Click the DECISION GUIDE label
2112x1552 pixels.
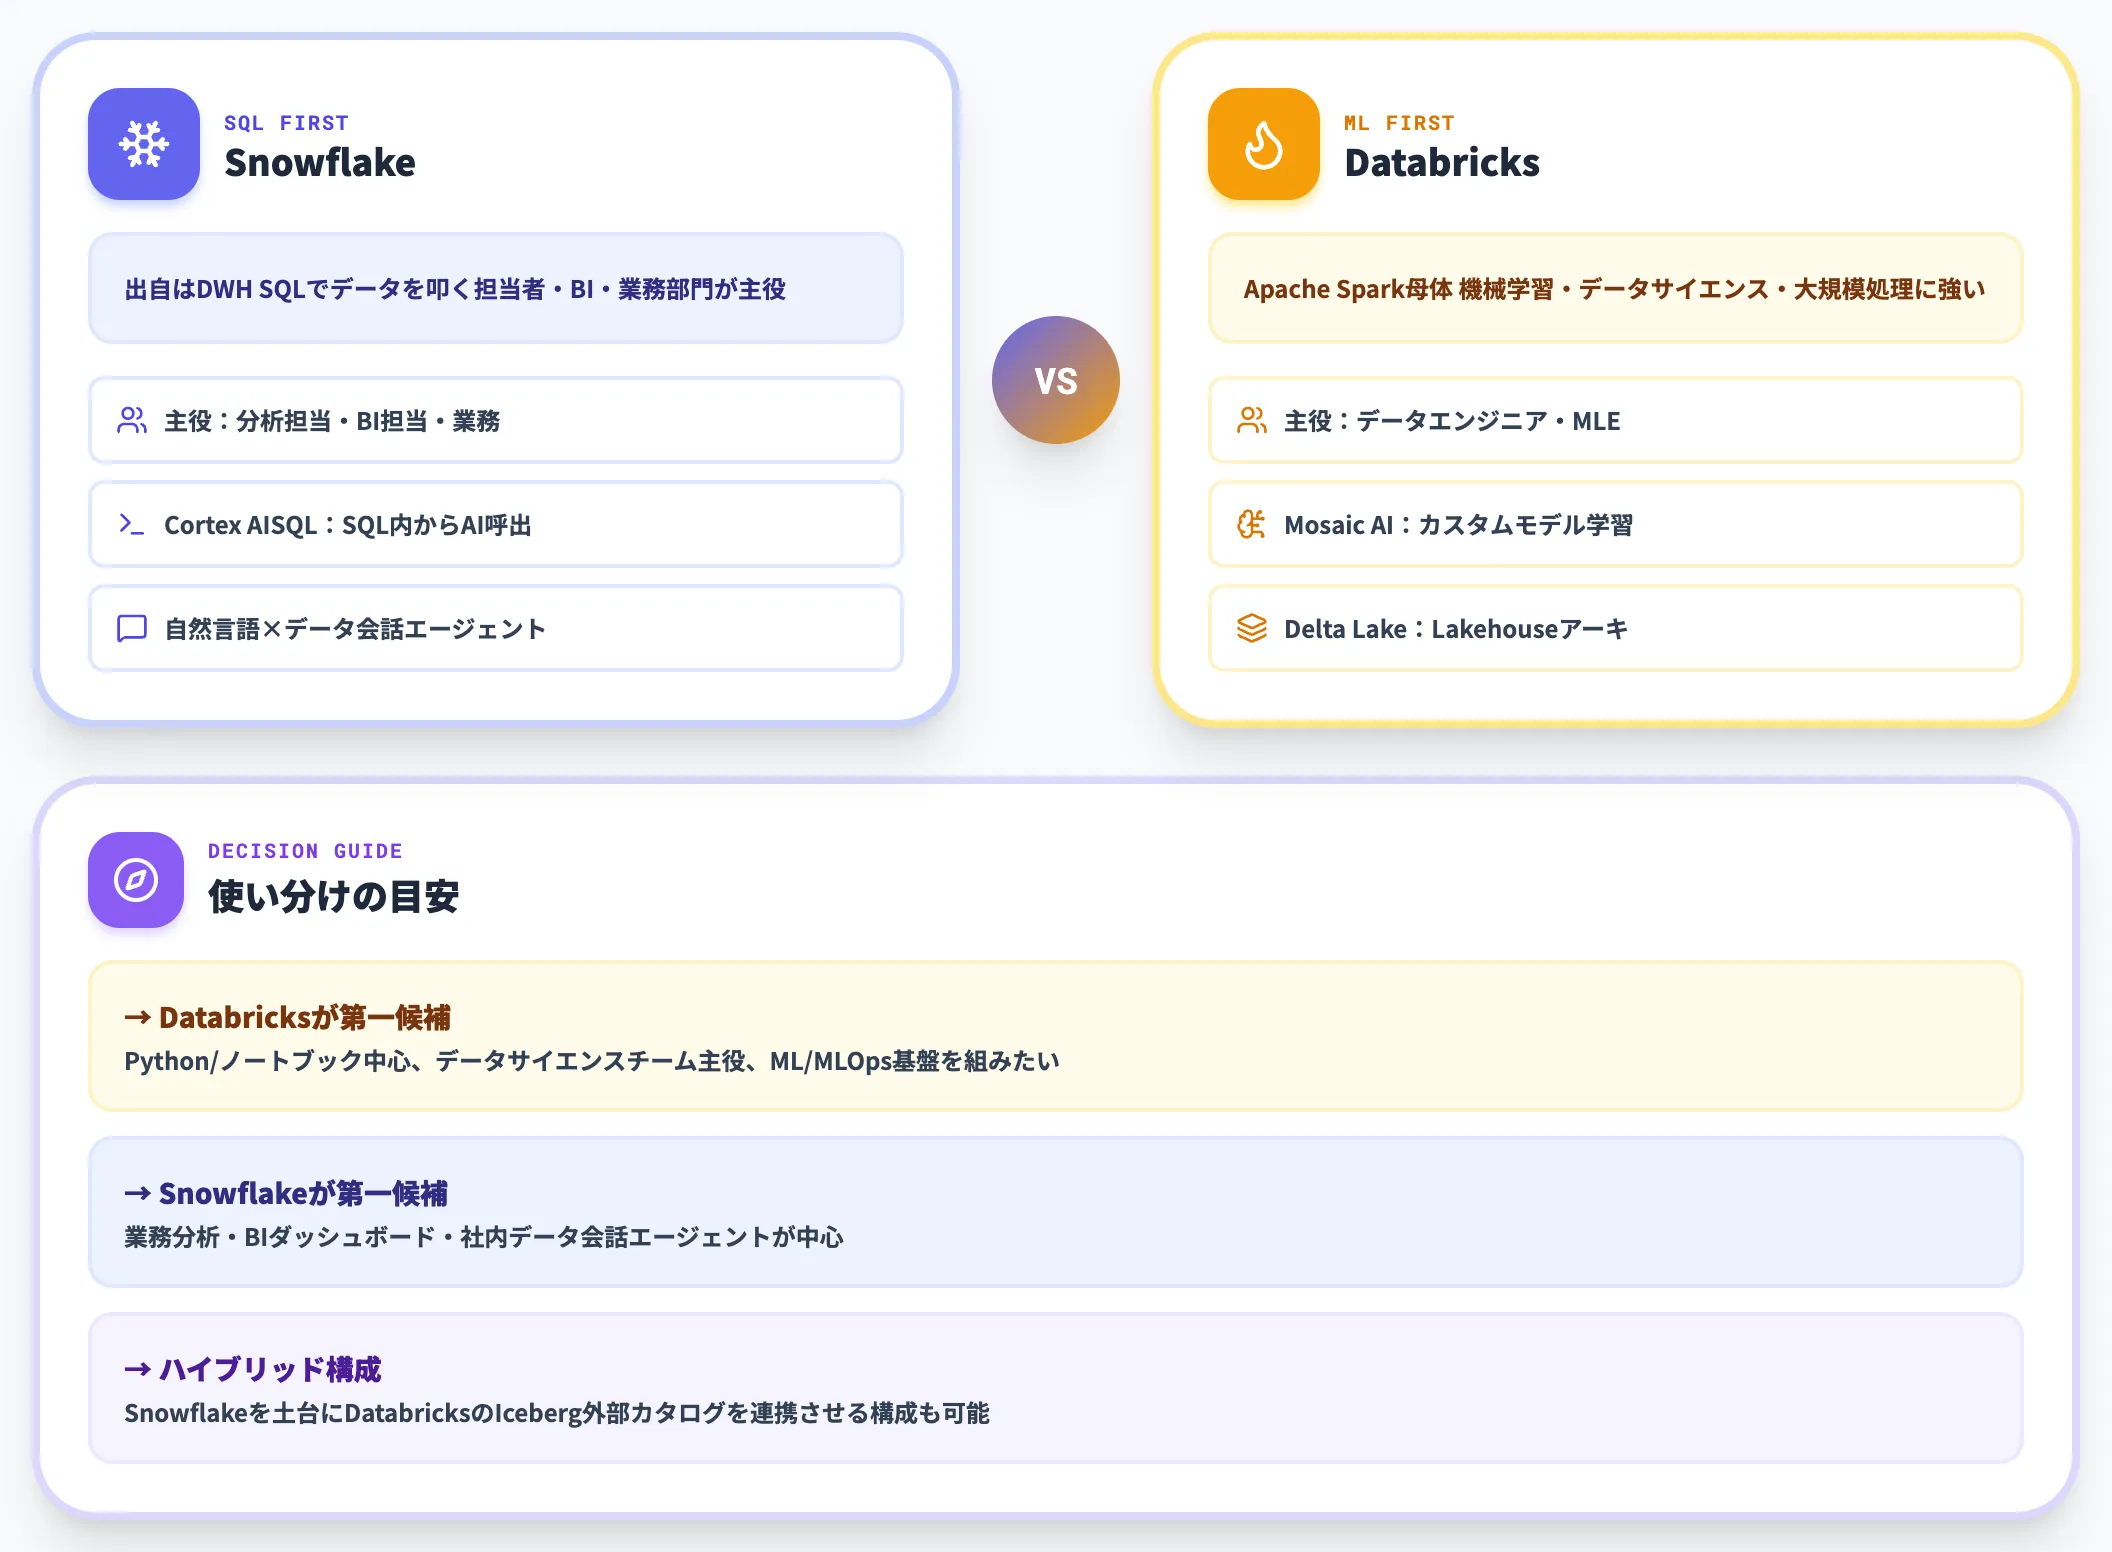(305, 851)
